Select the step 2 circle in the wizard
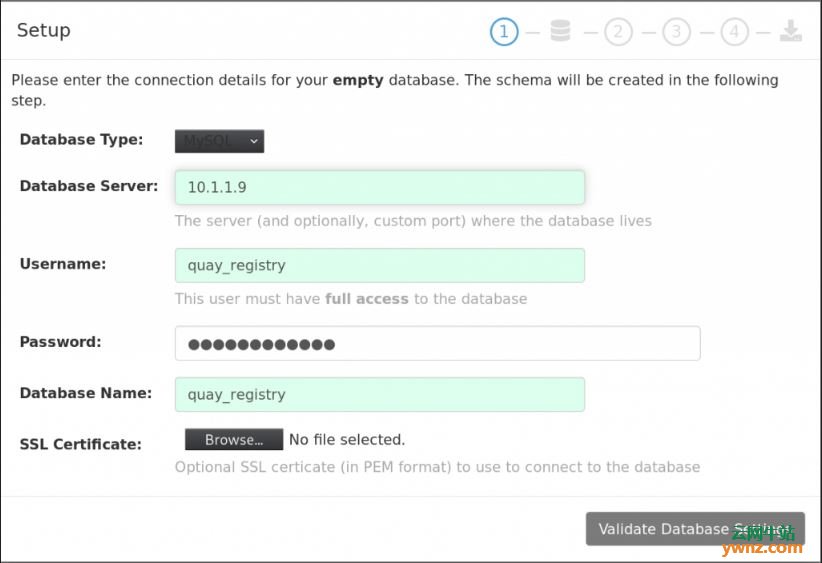 [618, 32]
